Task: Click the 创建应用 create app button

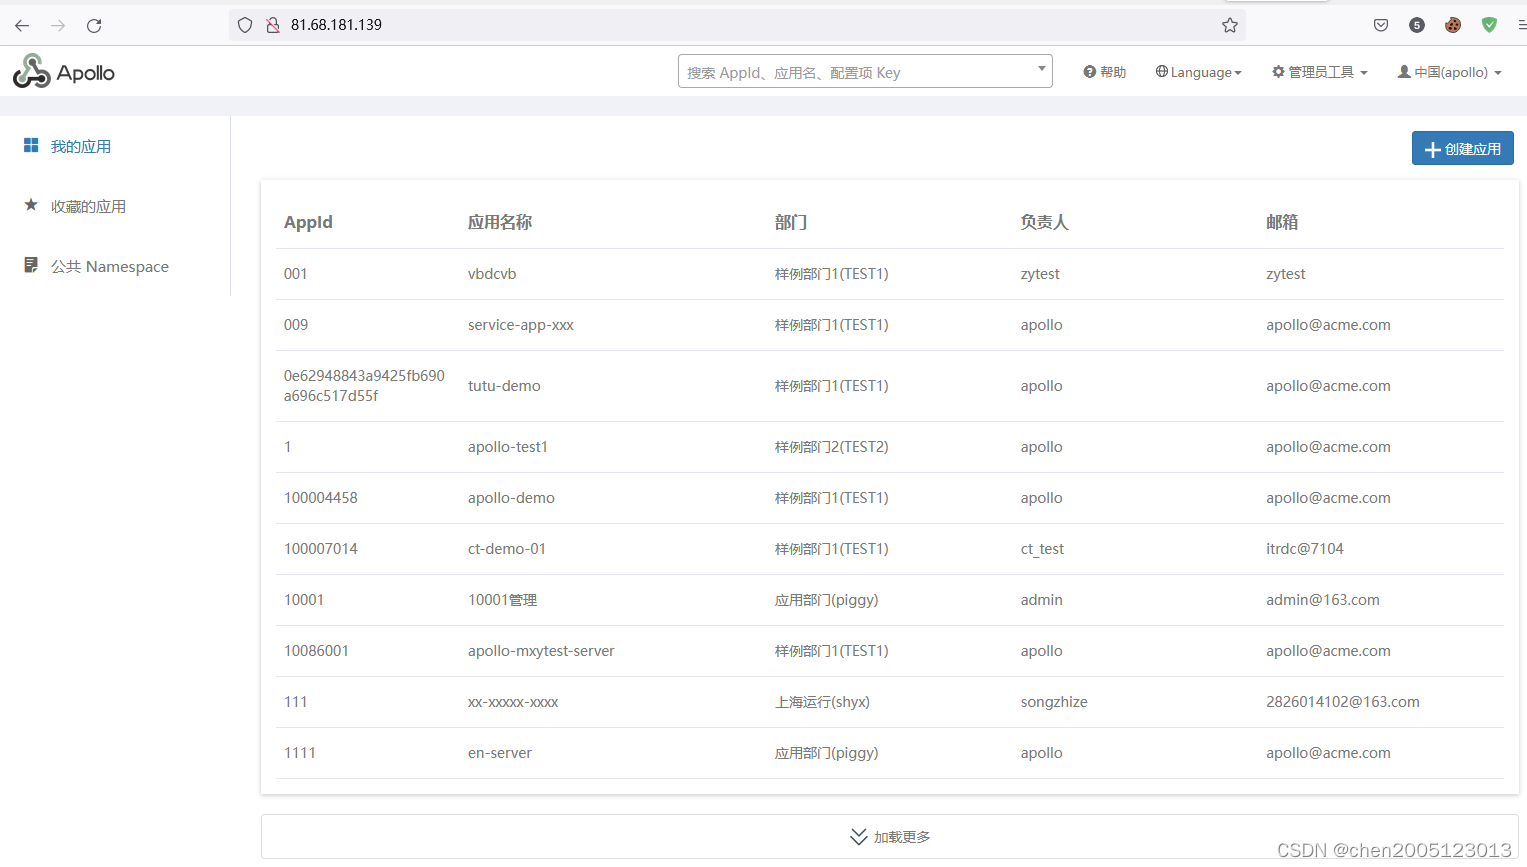Action: point(1462,148)
